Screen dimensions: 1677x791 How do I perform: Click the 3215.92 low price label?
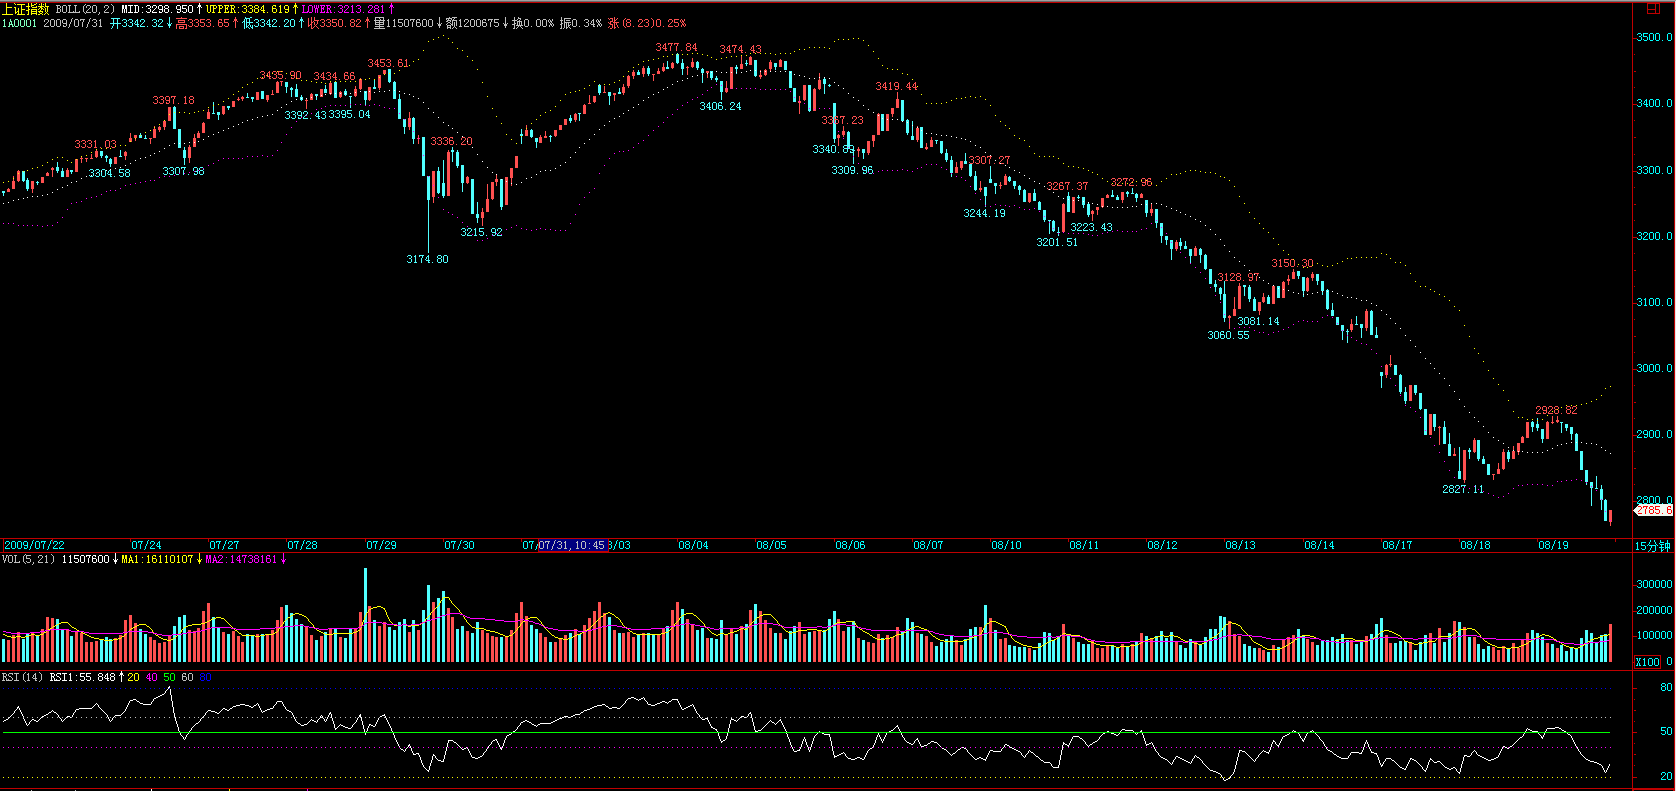tap(481, 232)
